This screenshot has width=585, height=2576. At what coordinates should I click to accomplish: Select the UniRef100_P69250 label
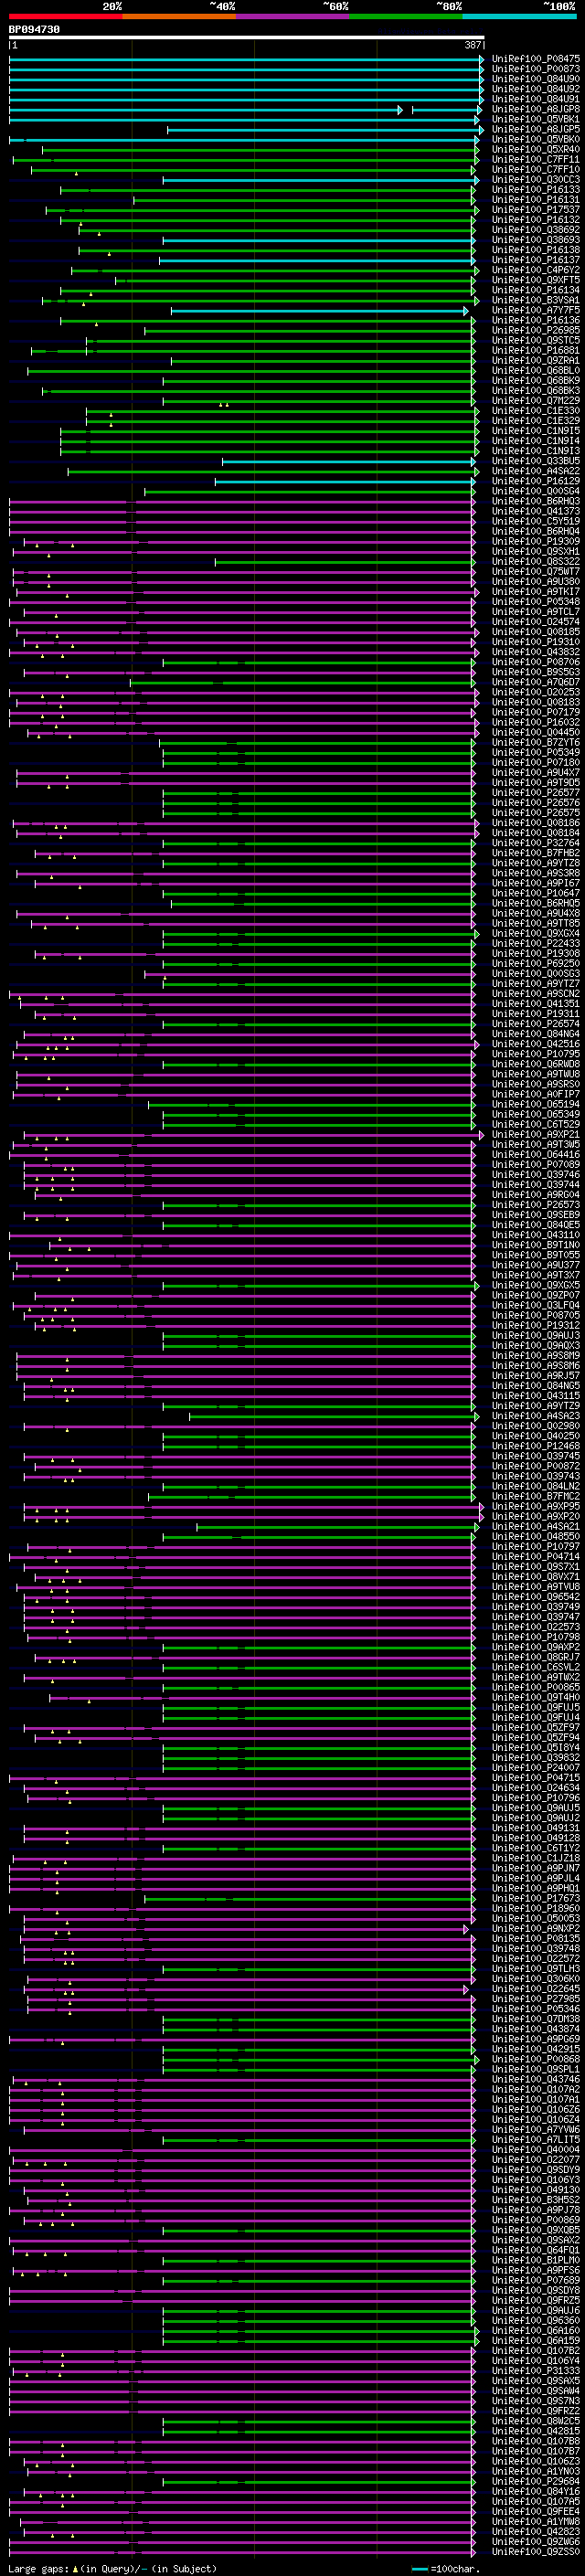[536, 963]
